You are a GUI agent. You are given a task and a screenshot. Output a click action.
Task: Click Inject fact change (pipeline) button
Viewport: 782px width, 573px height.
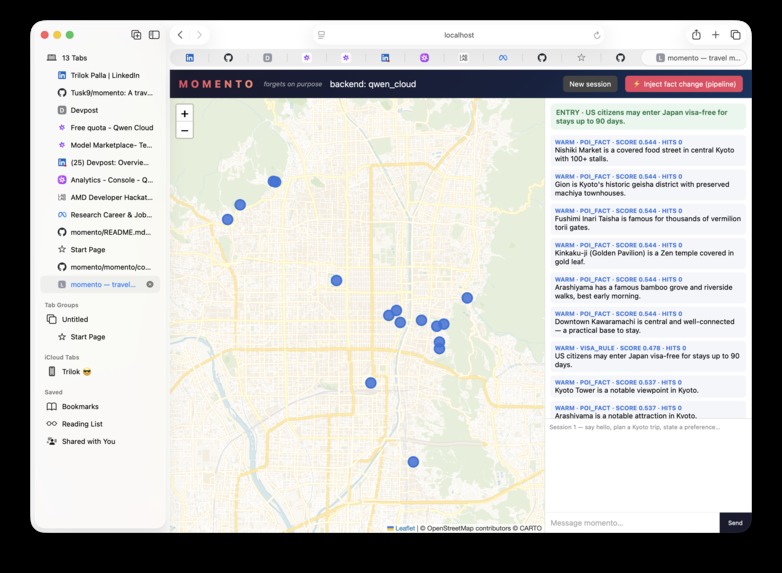(x=684, y=84)
